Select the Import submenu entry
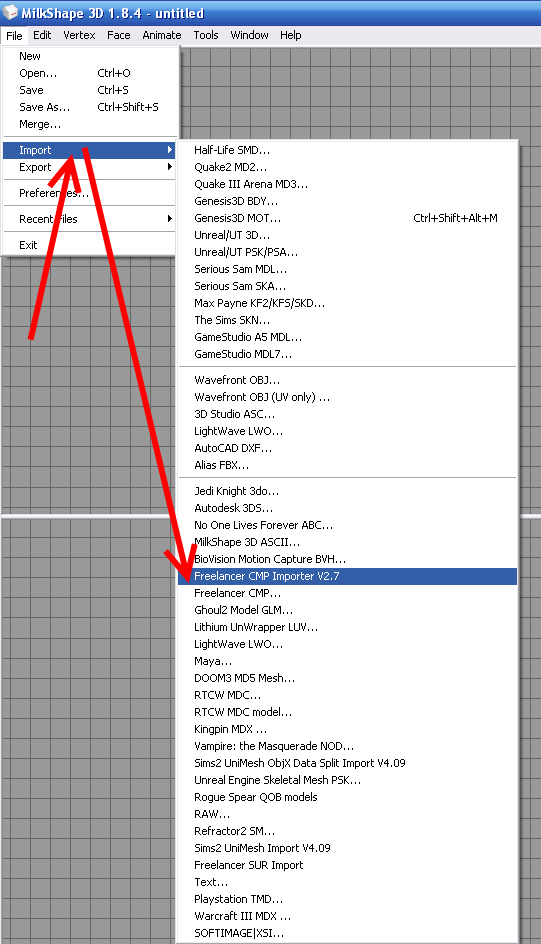The width and height of the screenshot is (541, 944). [x=89, y=150]
